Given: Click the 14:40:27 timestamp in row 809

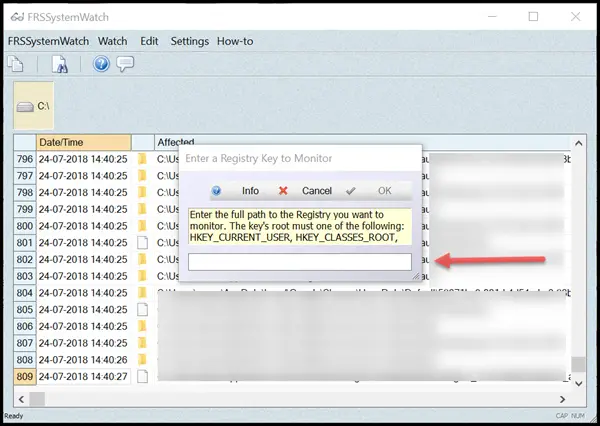Looking at the screenshot, I should pos(109,377).
